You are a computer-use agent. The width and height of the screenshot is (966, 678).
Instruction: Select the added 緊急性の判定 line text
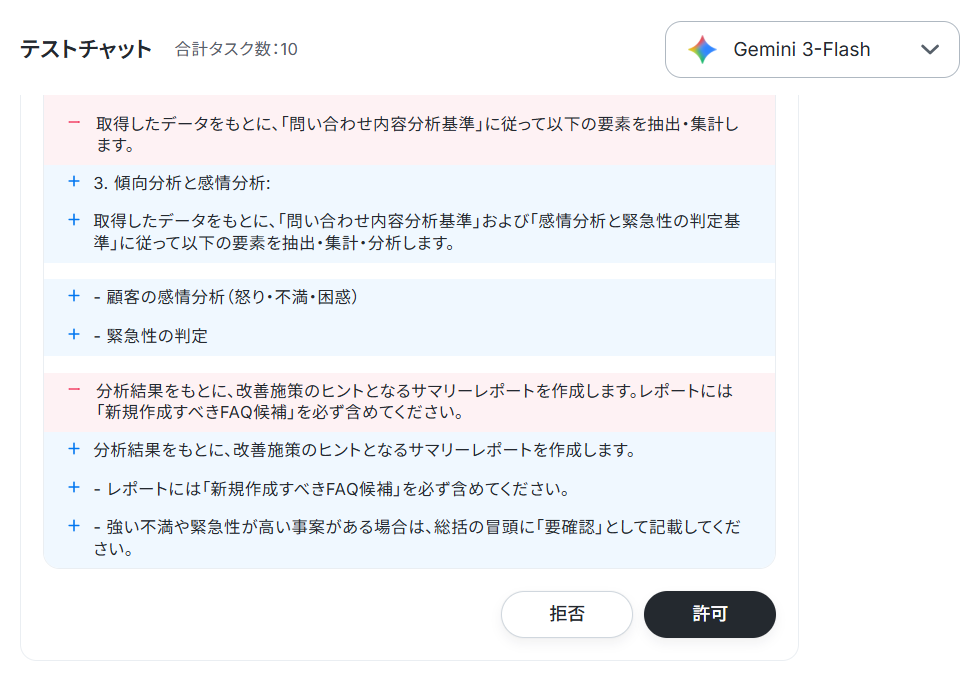pos(151,336)
